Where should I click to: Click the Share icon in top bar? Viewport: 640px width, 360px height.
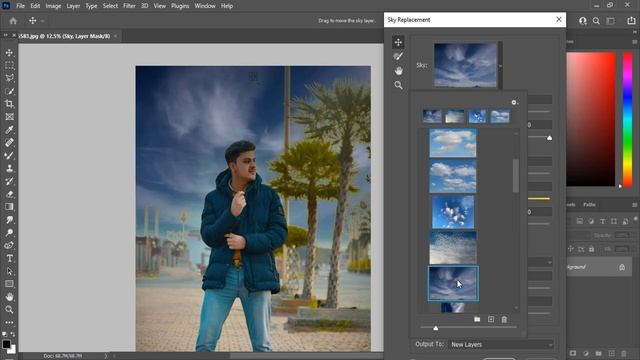coord(631,21)
